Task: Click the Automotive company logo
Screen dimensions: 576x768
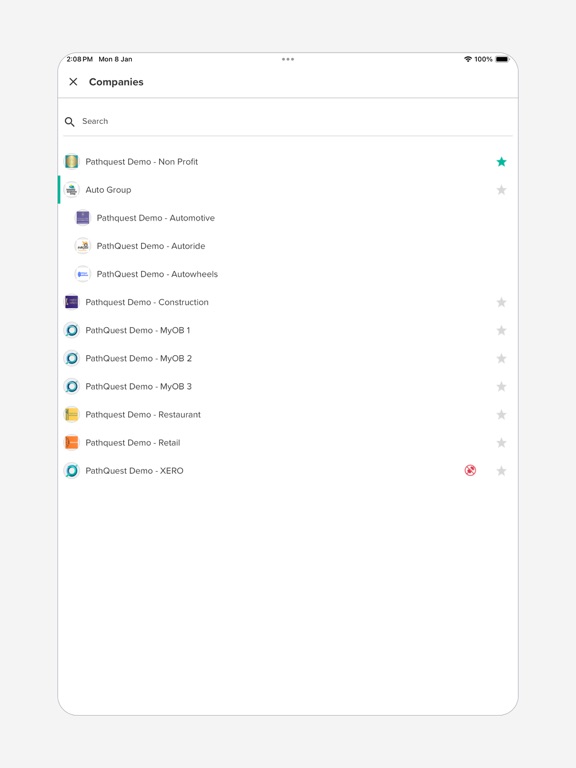Action: point(83,217)
